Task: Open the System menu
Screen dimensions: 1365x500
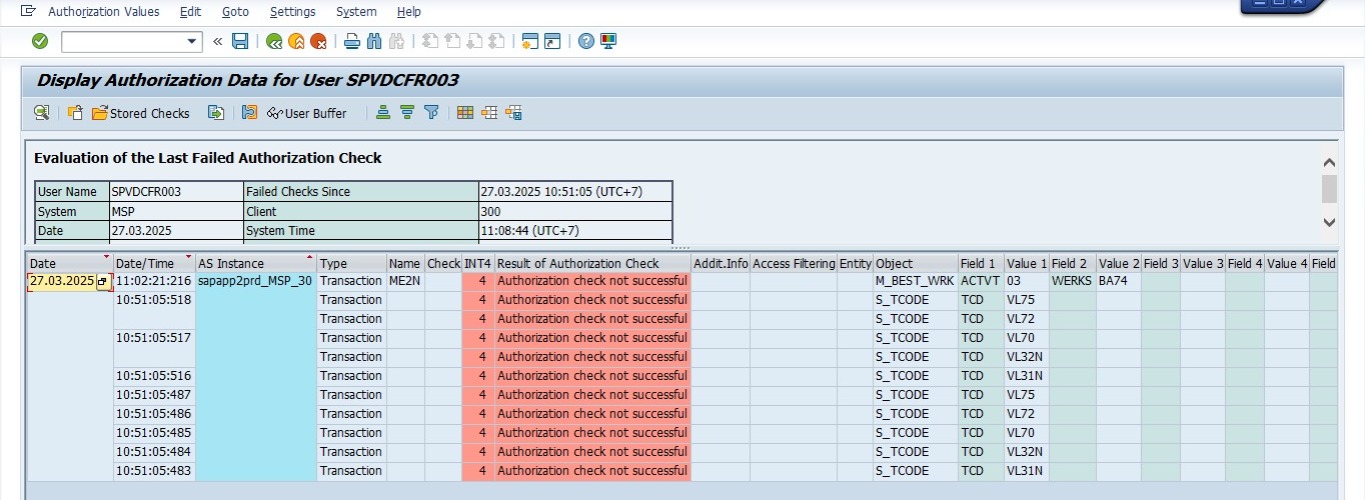Action: click(357, 12)
